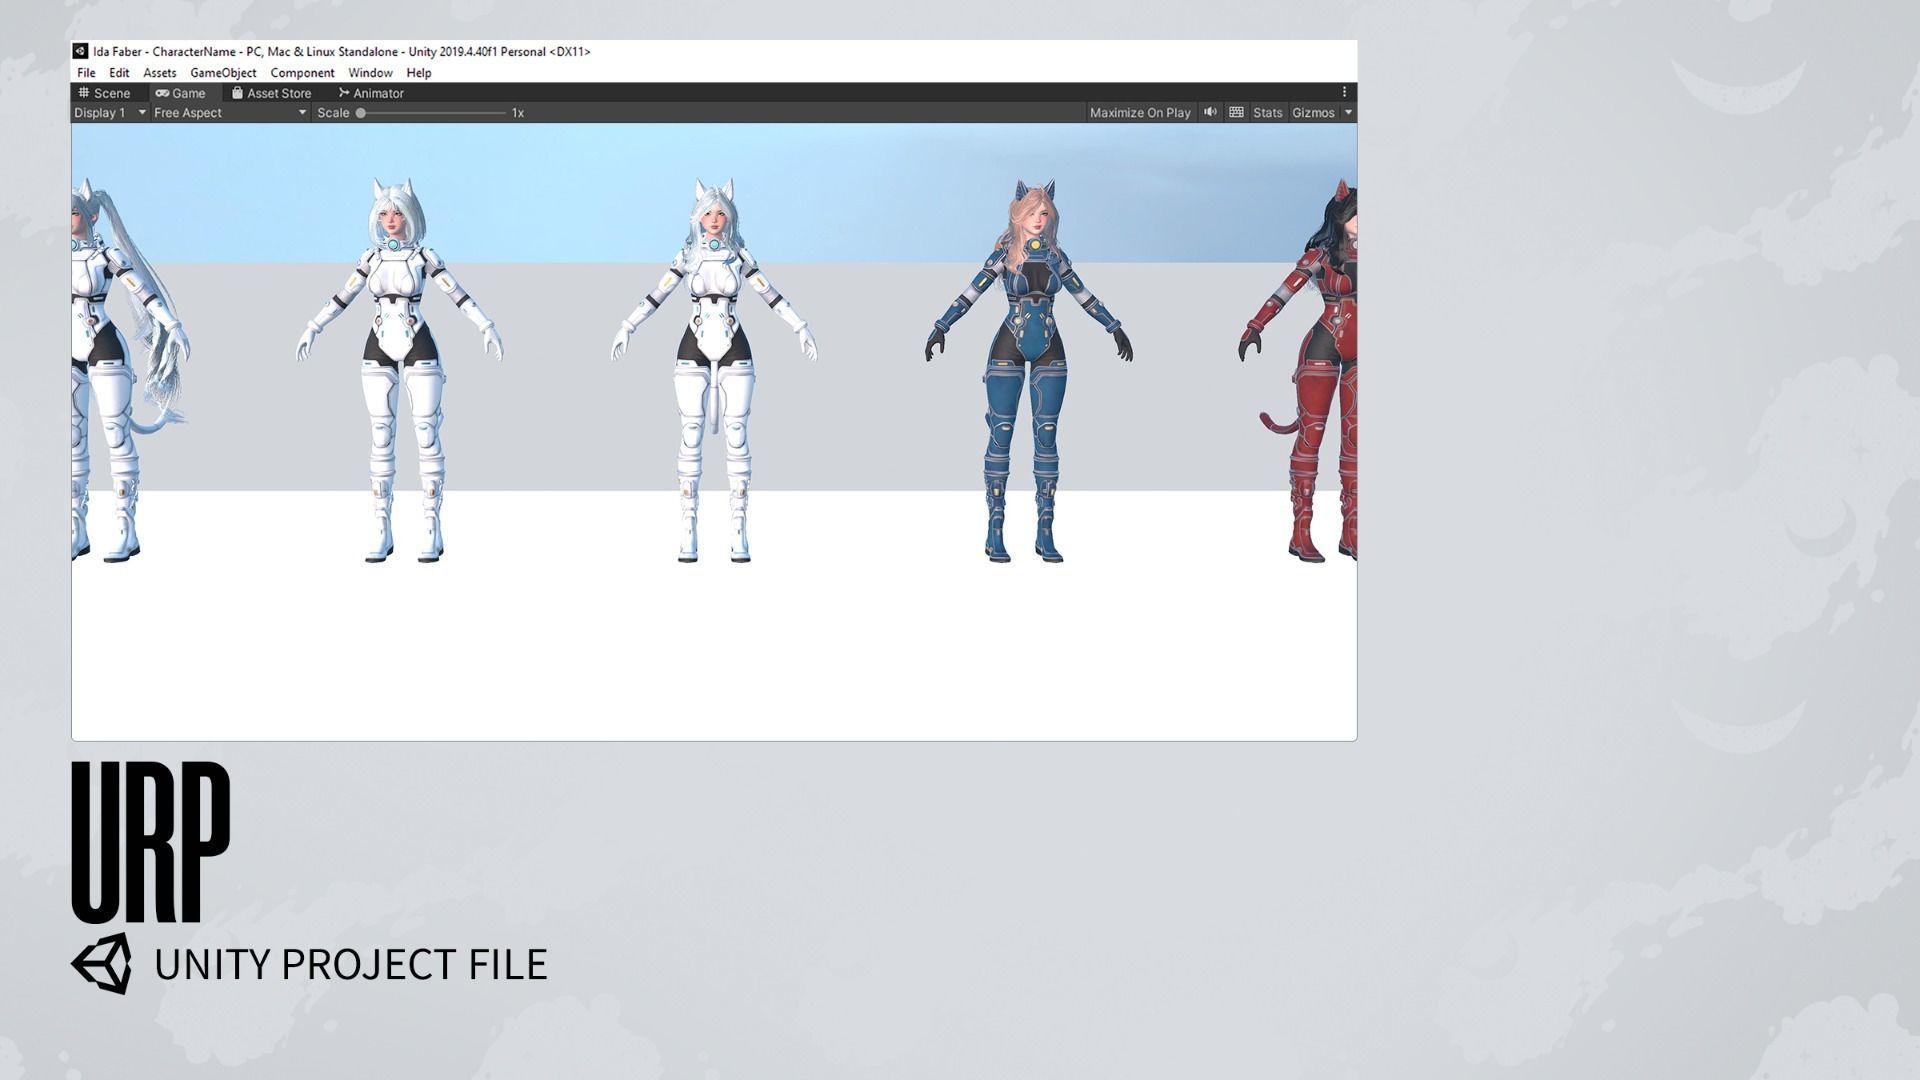1920x1080 pixels.
Task: Switch to the Scene tab
Action: click(x=105, y=93)
